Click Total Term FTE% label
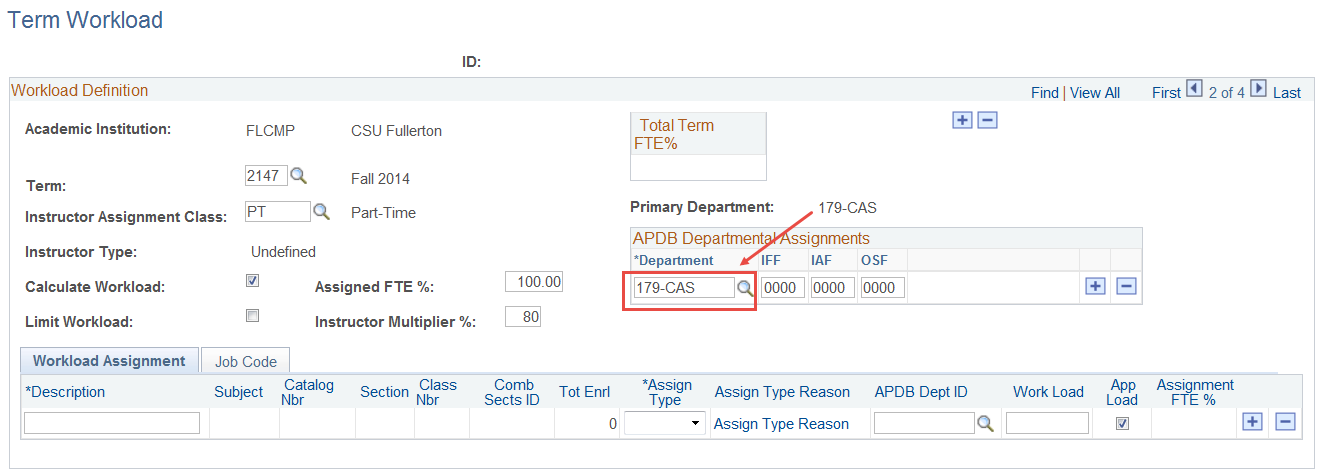The width and height of the screenshot is (1319, 473). (674, 134)
